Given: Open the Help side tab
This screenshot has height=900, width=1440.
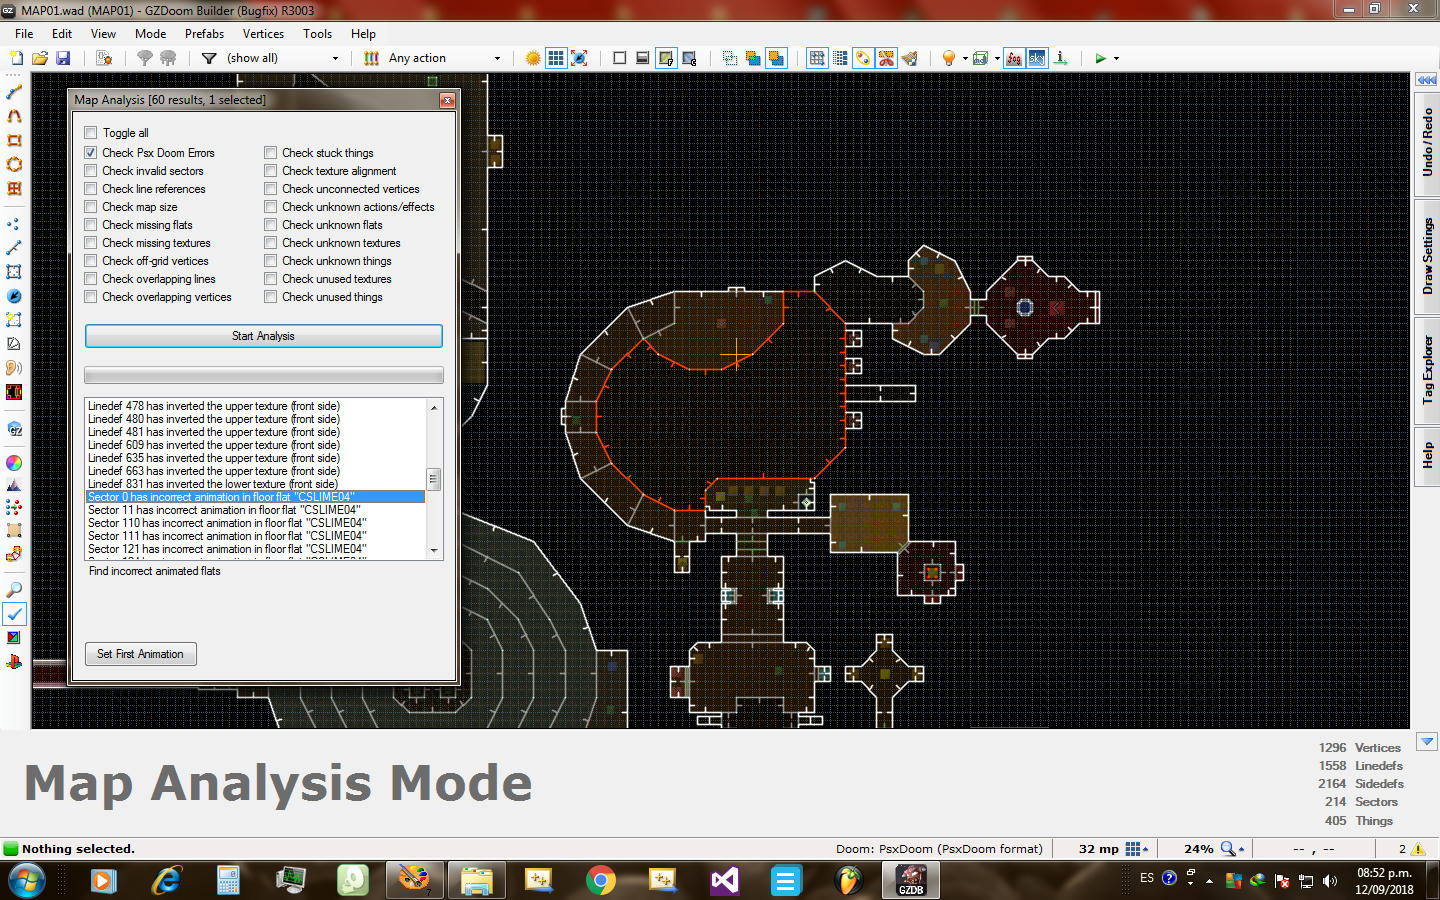Looking at the screenshot, I should [x=1427, y=455].
